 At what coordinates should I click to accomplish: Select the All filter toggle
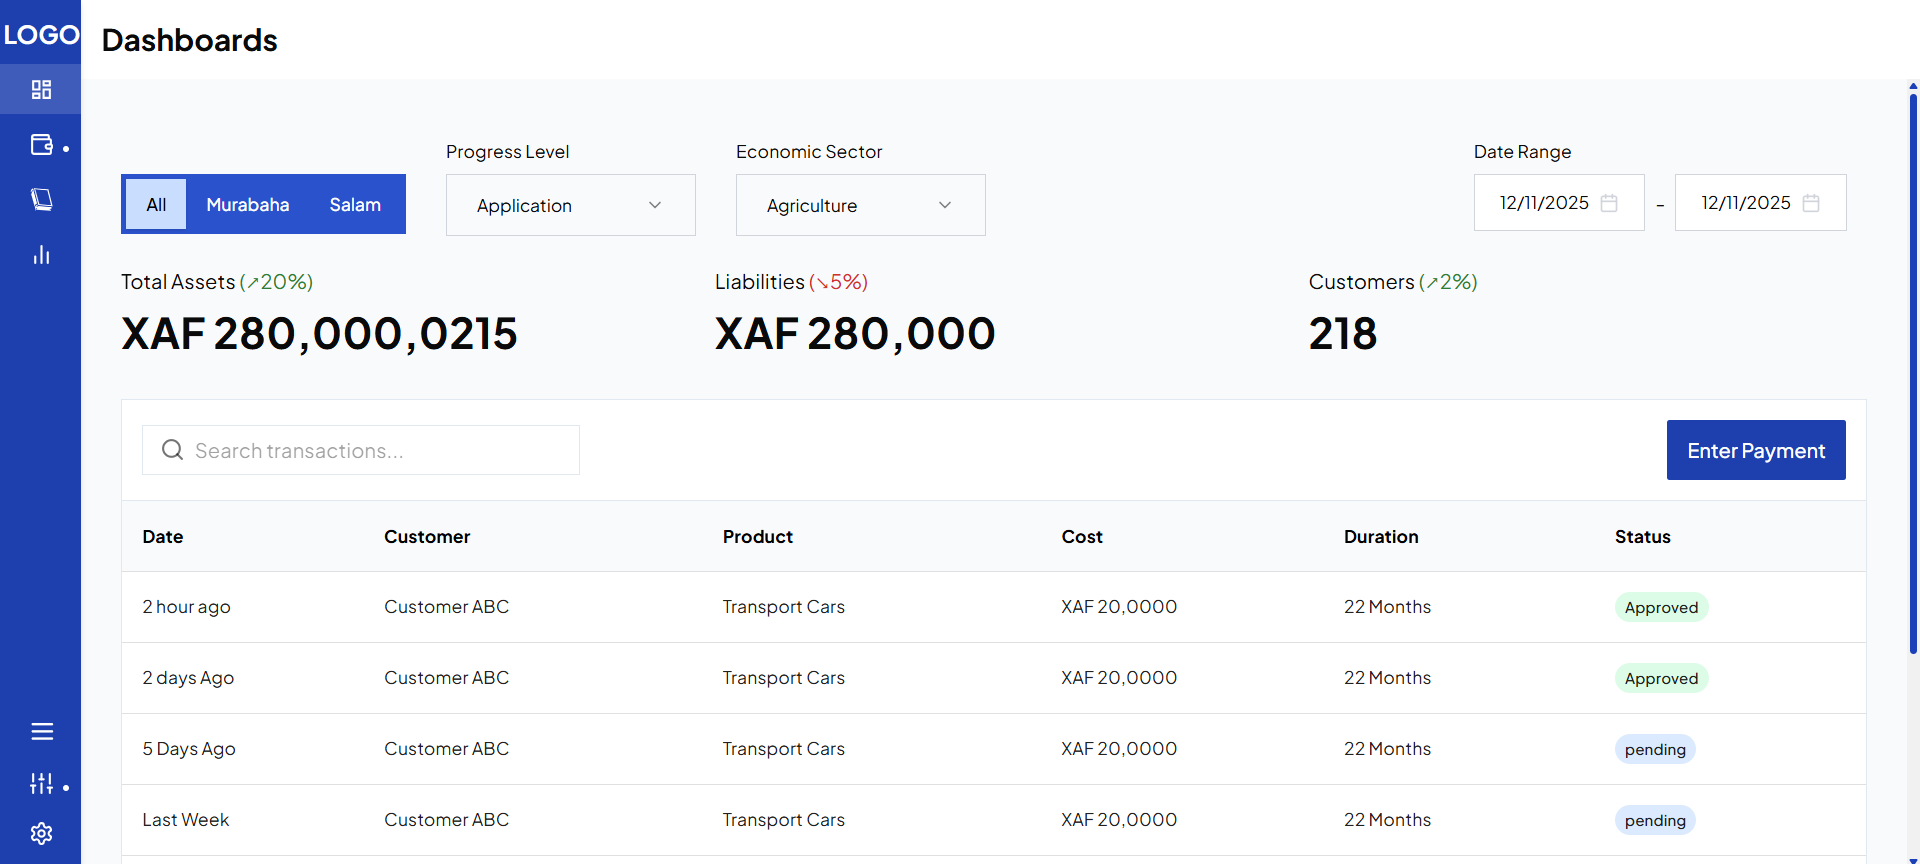[x=156, y=205]
